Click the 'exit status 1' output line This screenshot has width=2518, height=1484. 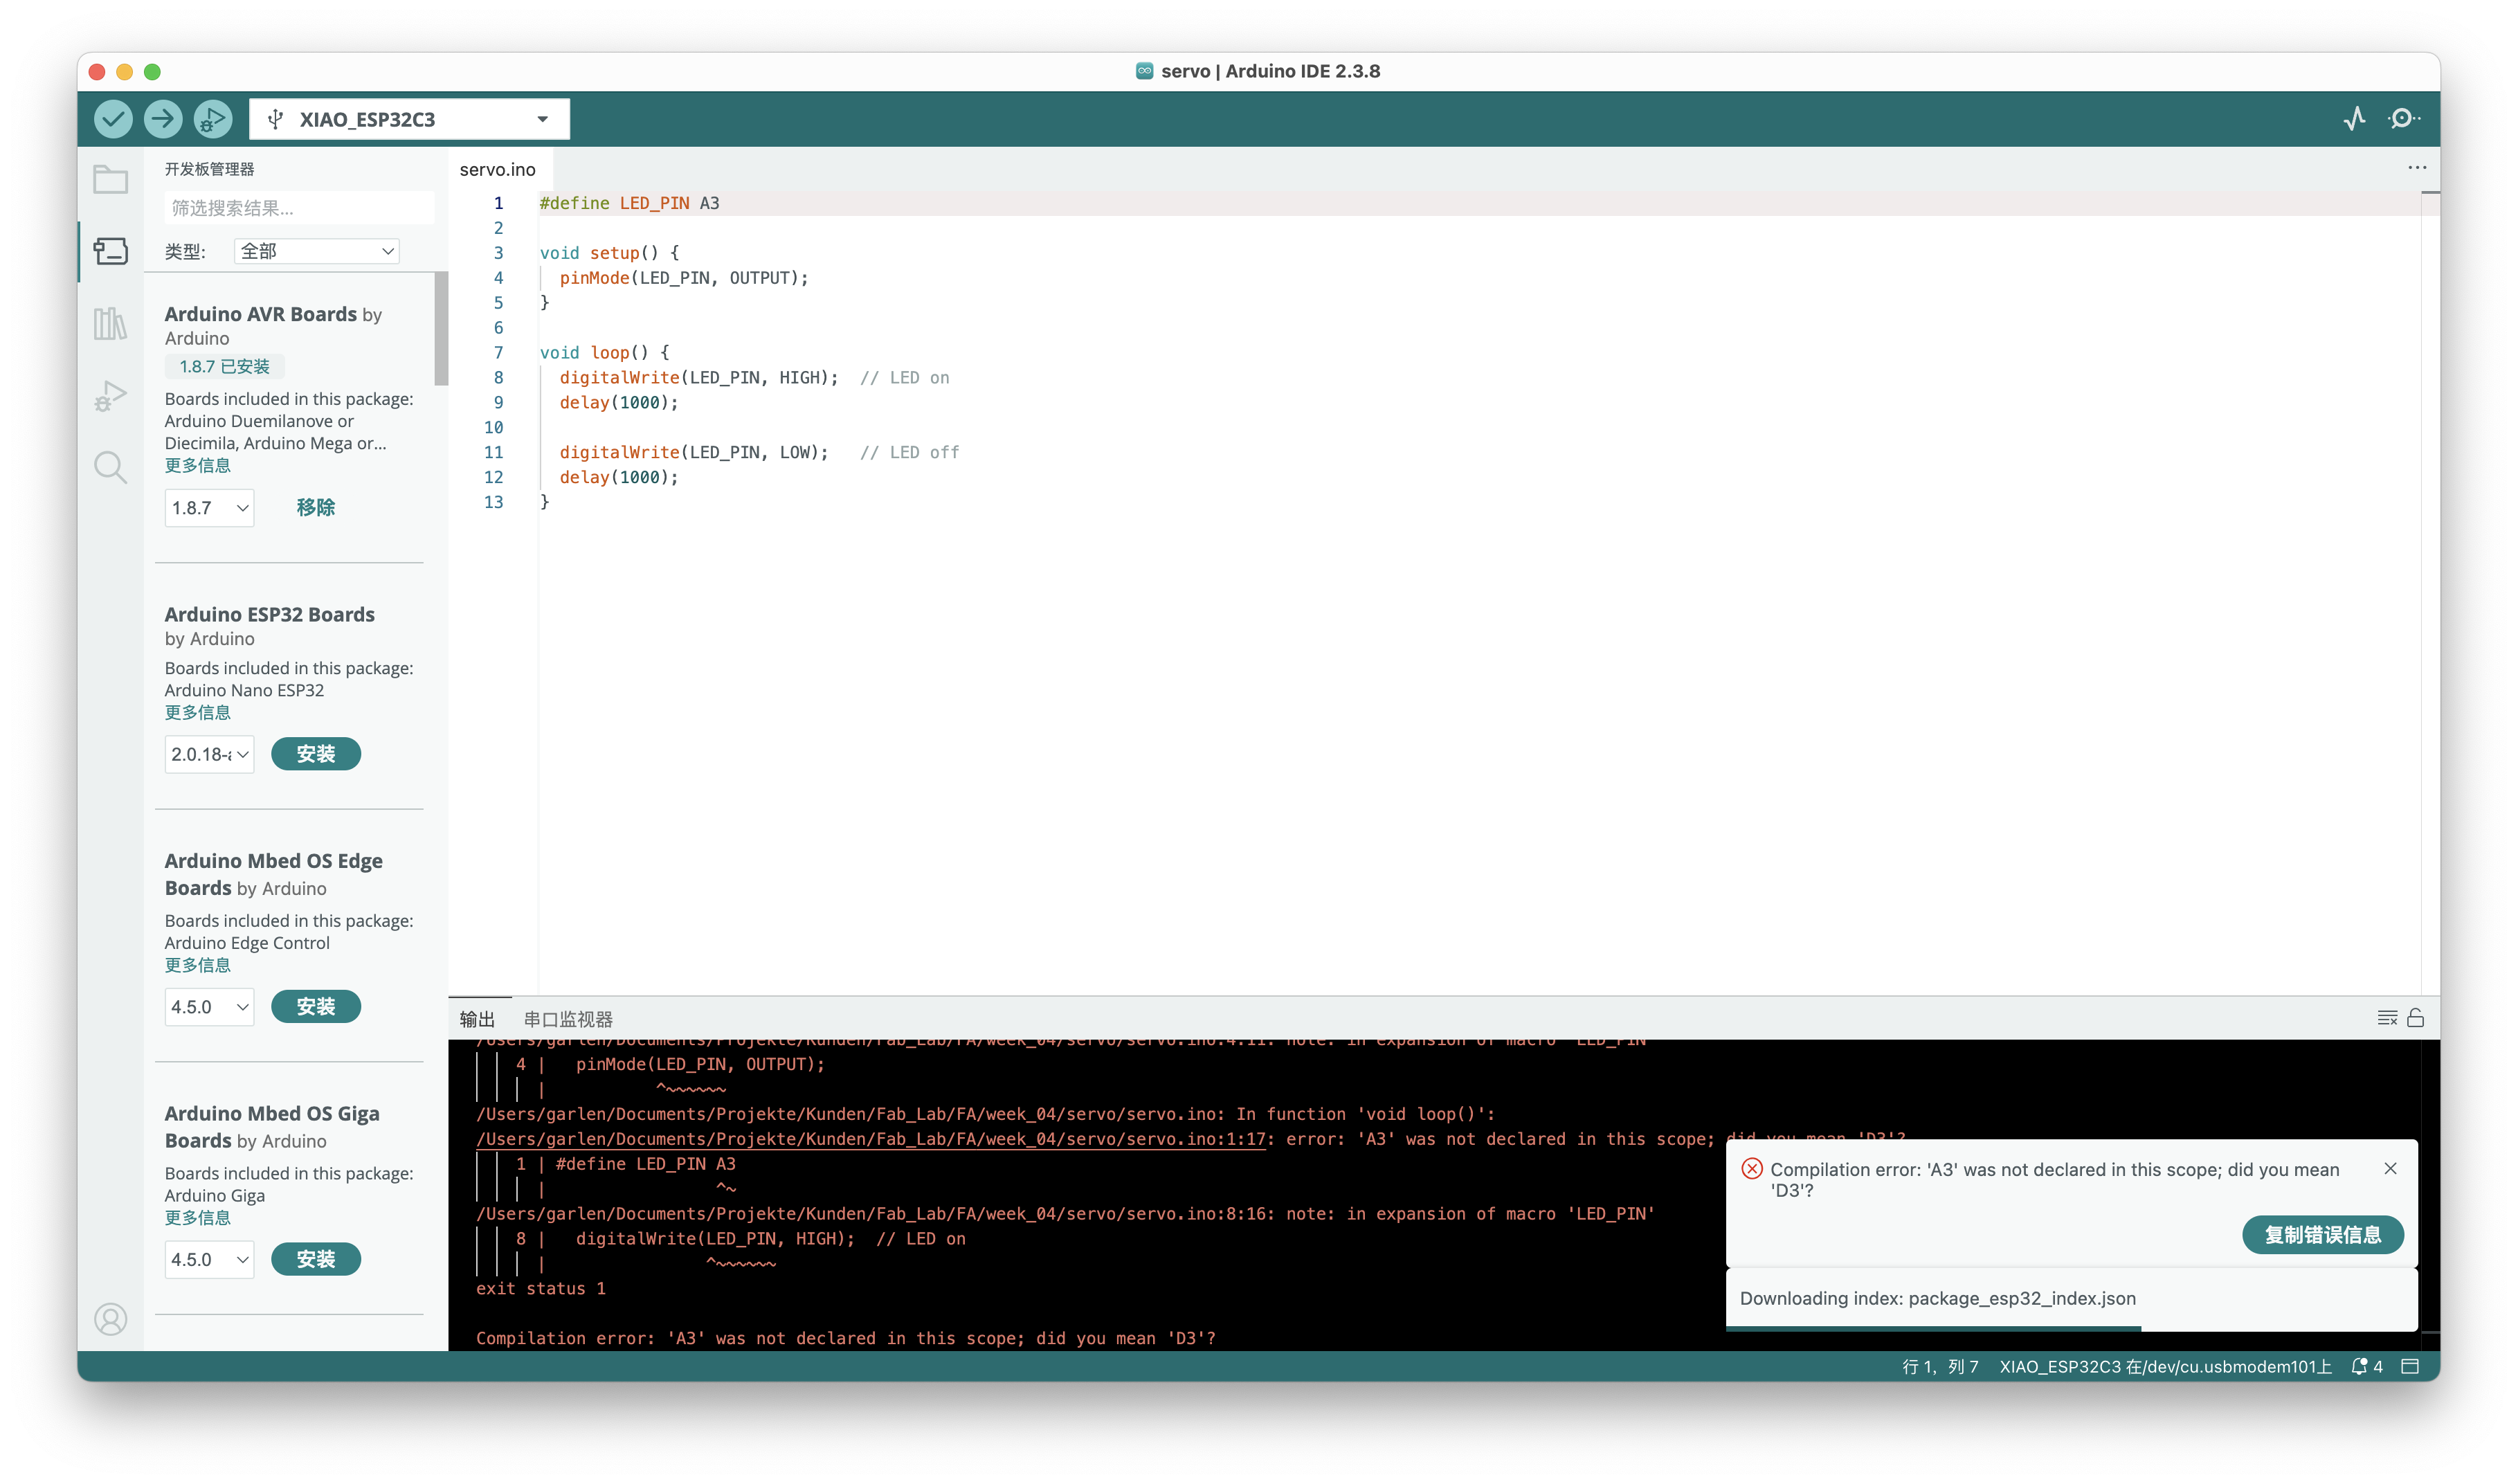pyautogui.click(x=541, y=1289)
